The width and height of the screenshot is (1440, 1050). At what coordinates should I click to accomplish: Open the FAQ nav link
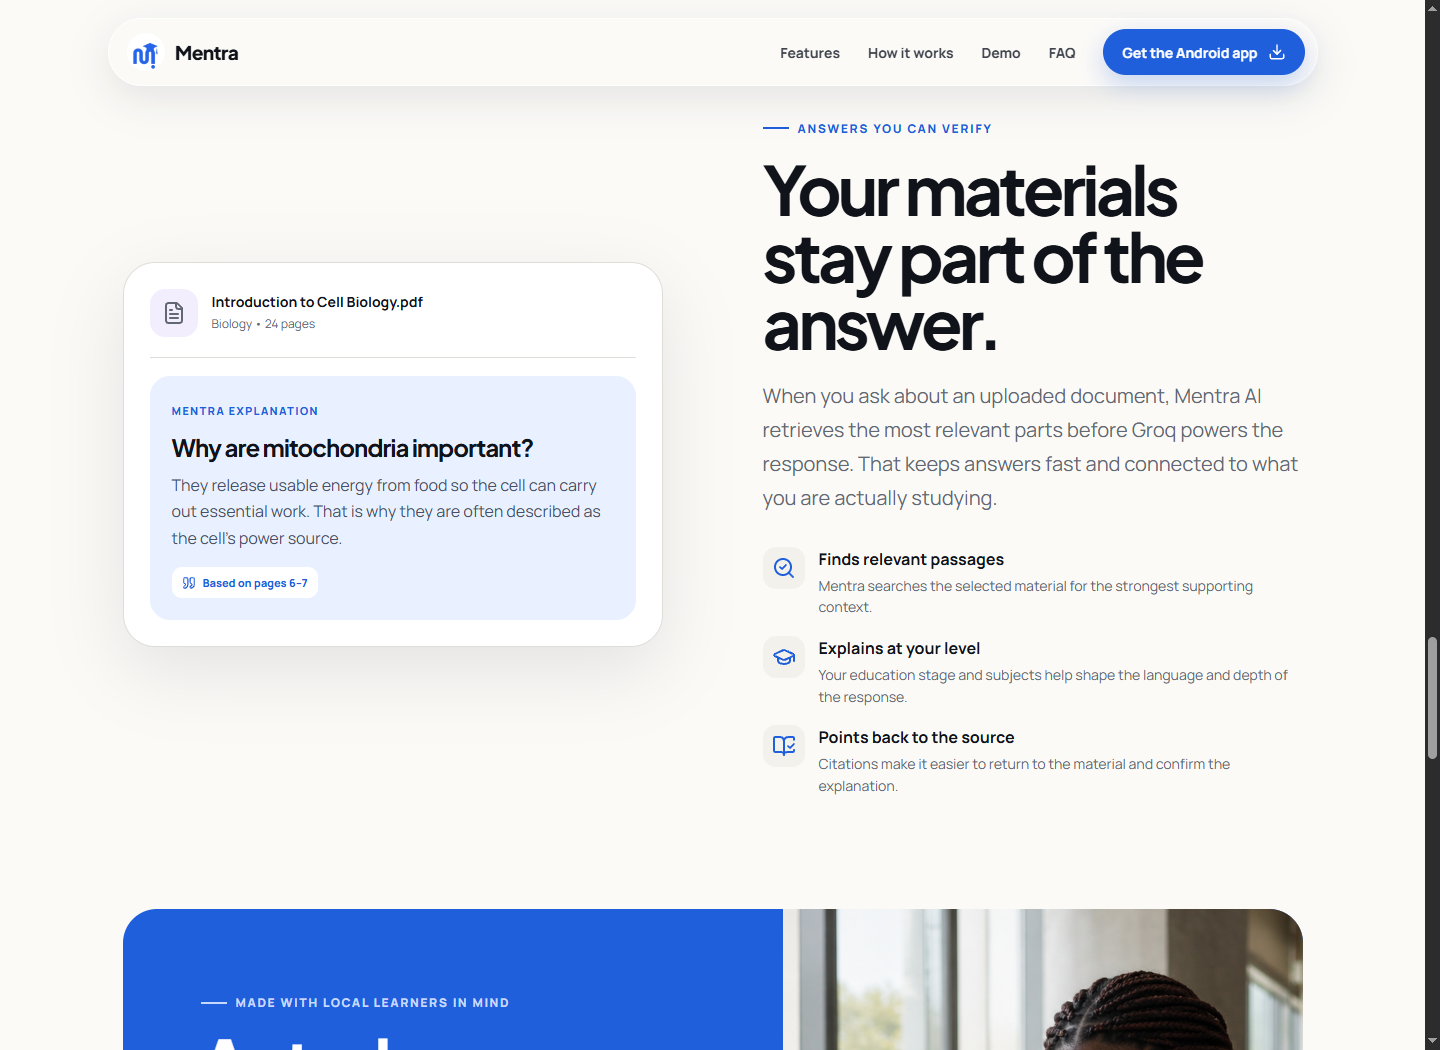1062,53
